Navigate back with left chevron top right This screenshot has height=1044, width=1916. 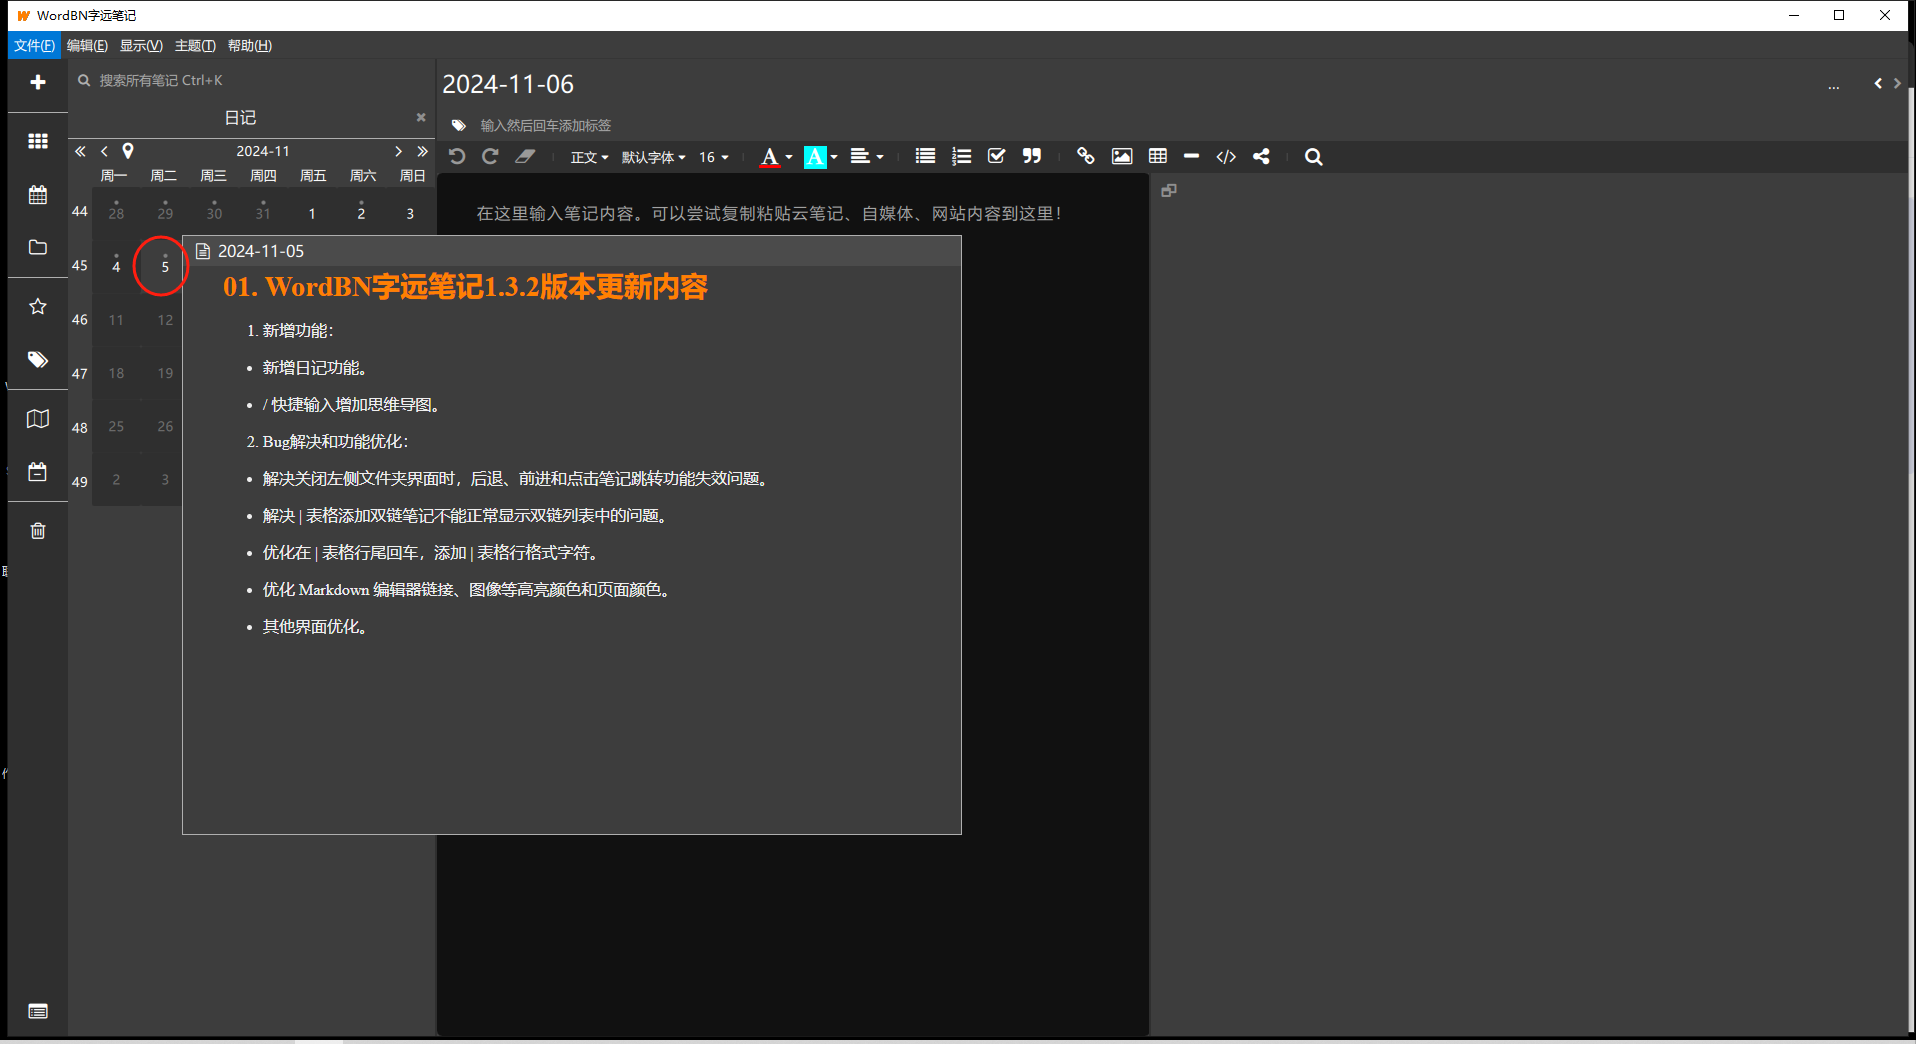click(1878, 84)
